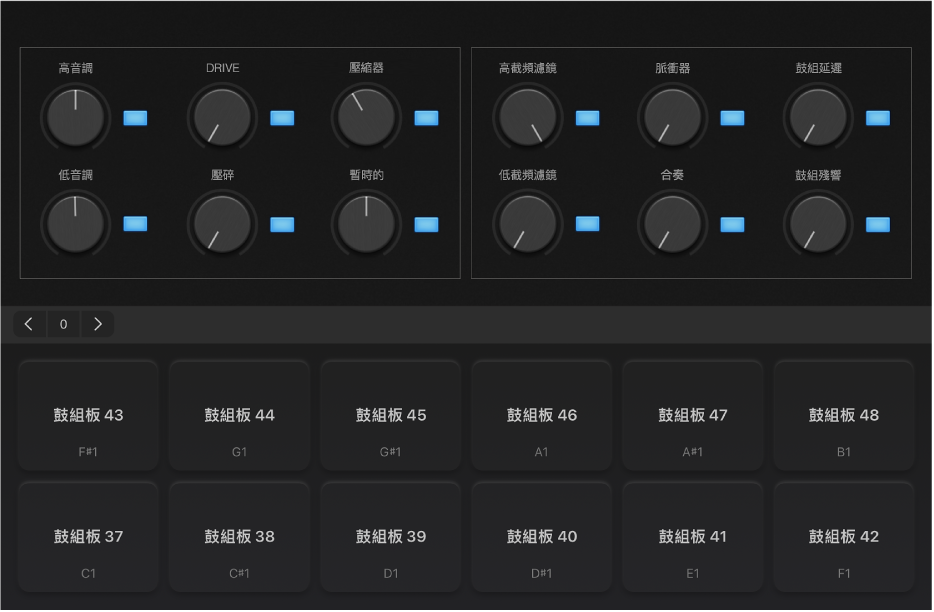This screenshot has width=934, height=612.
Task: Trigger drum pad 鼓組板 39 (D1)
Action: pos(391,537)
